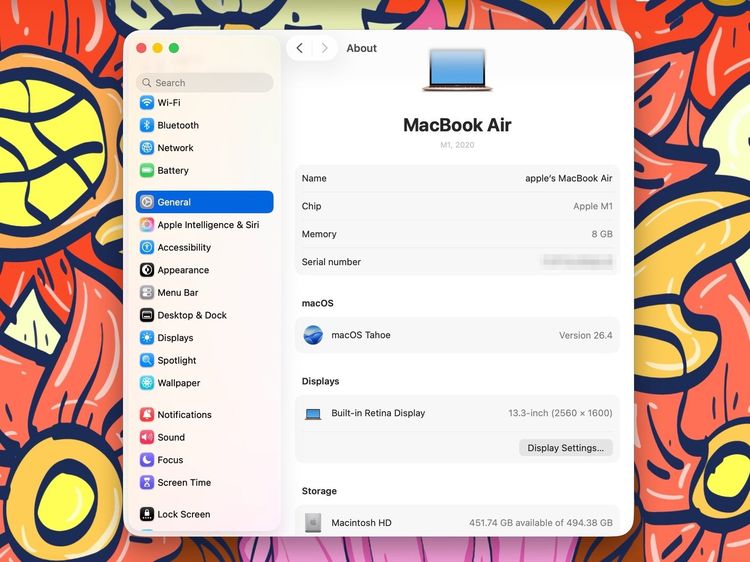This screenshot has height=562, width=750.
Task: Select Accessibility label in sidebar
Action: (x=184, y=247)
